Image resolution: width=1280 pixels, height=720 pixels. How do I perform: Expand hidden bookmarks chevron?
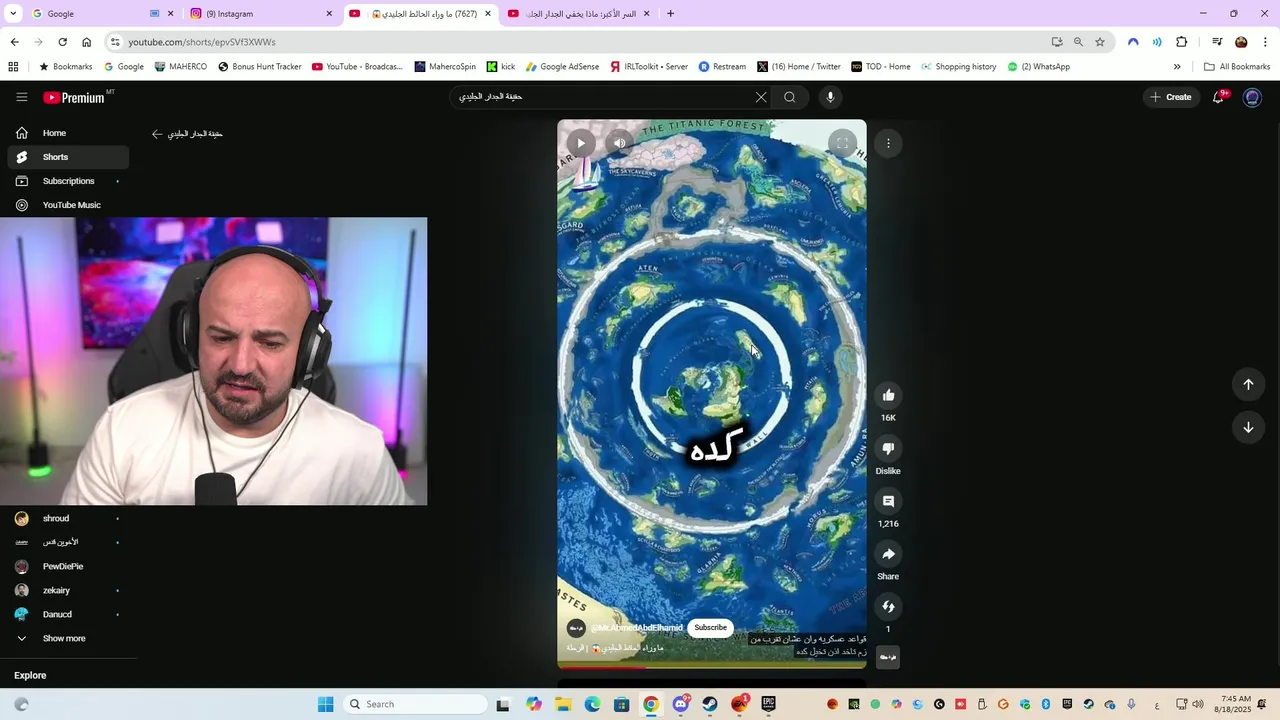(x=1177, y=67)
